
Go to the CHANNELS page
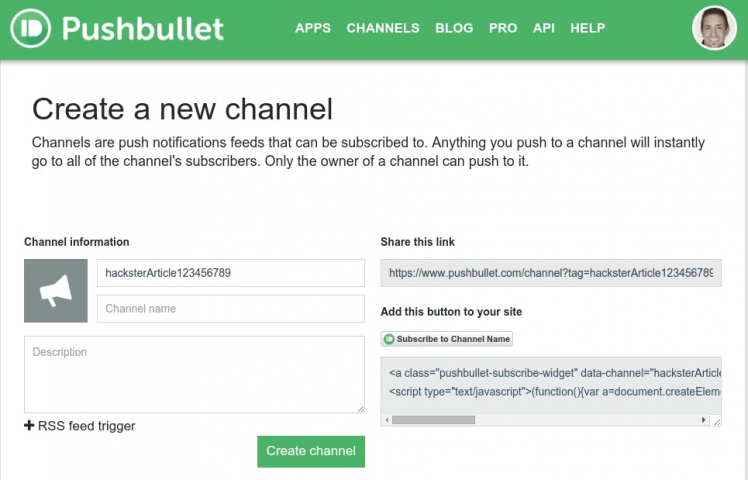[x=383, y=28]
